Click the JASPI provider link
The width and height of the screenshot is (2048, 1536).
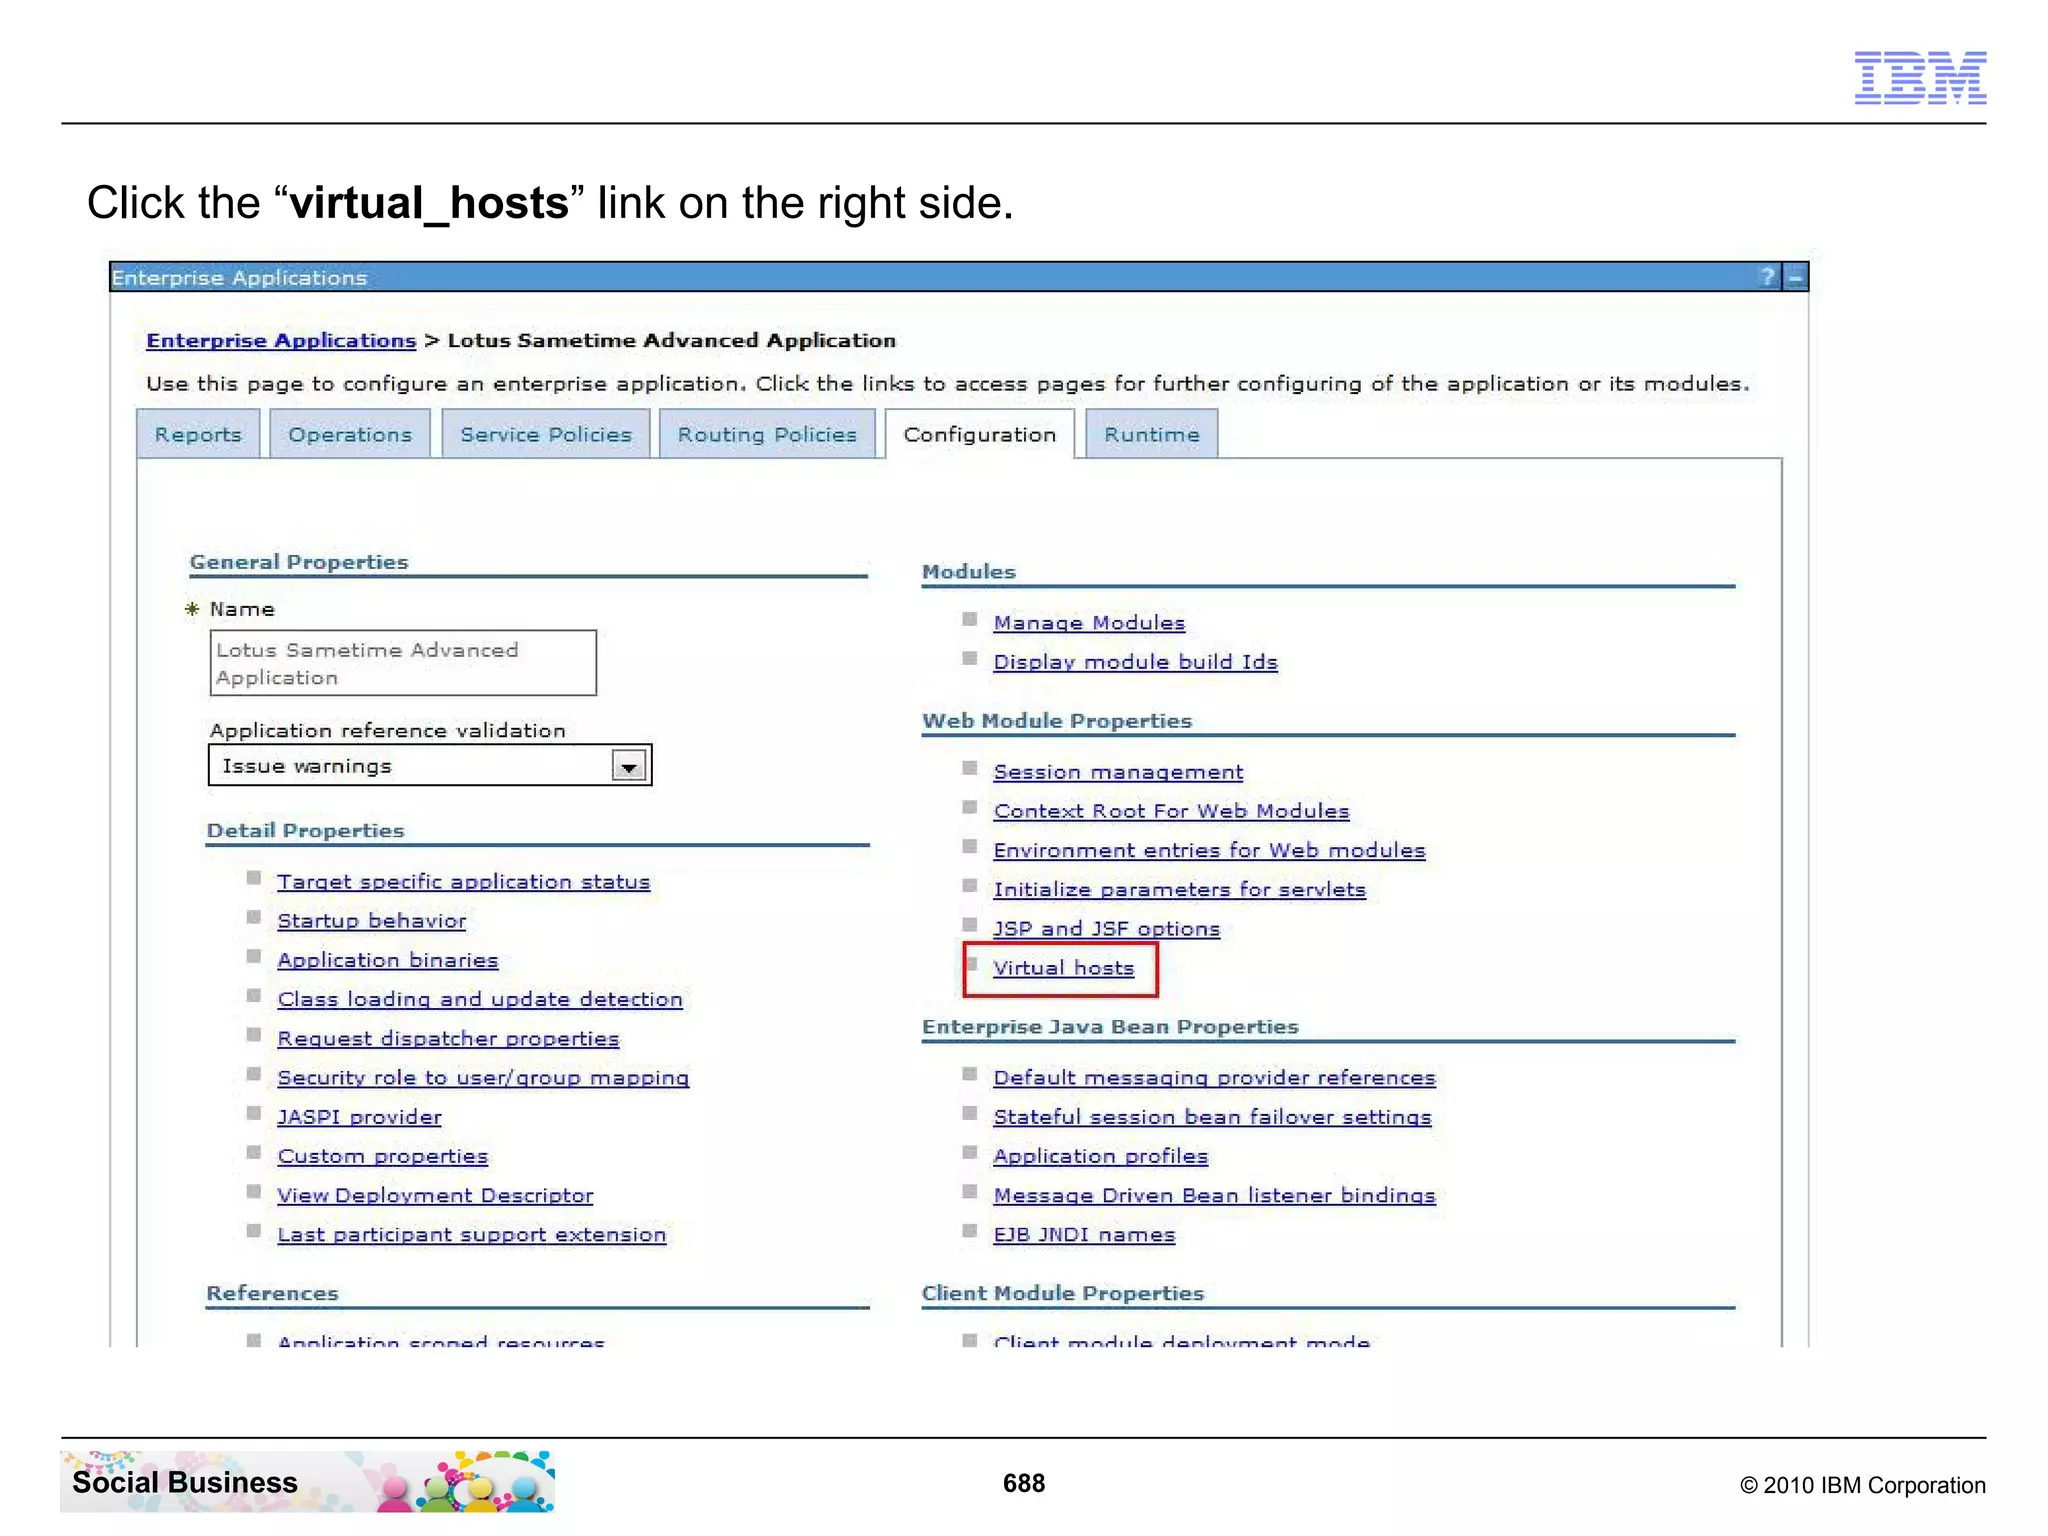point(359,1117)
